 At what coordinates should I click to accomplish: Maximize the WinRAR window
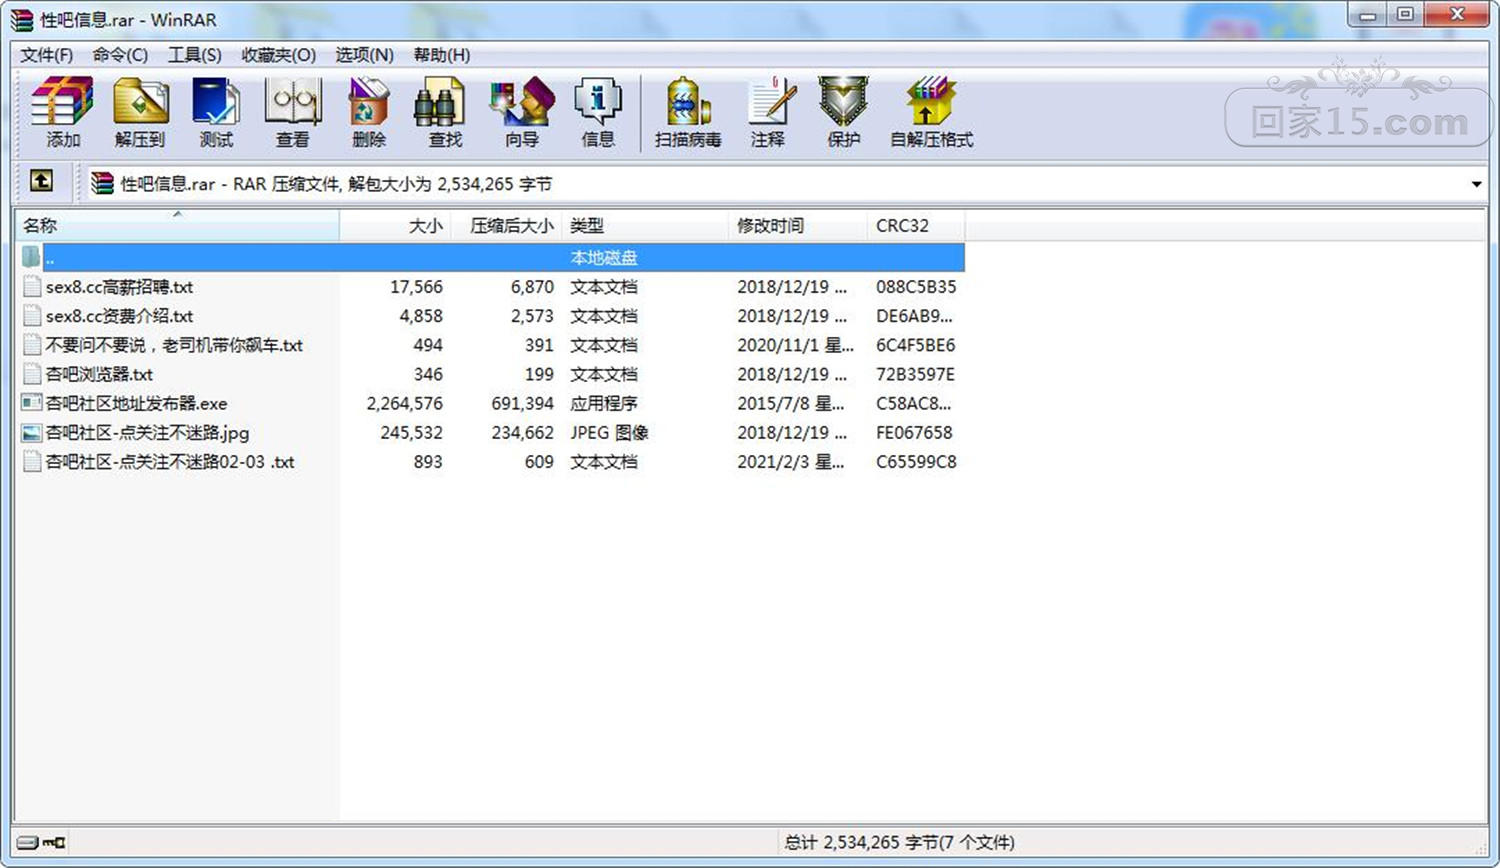[1405, 14]
